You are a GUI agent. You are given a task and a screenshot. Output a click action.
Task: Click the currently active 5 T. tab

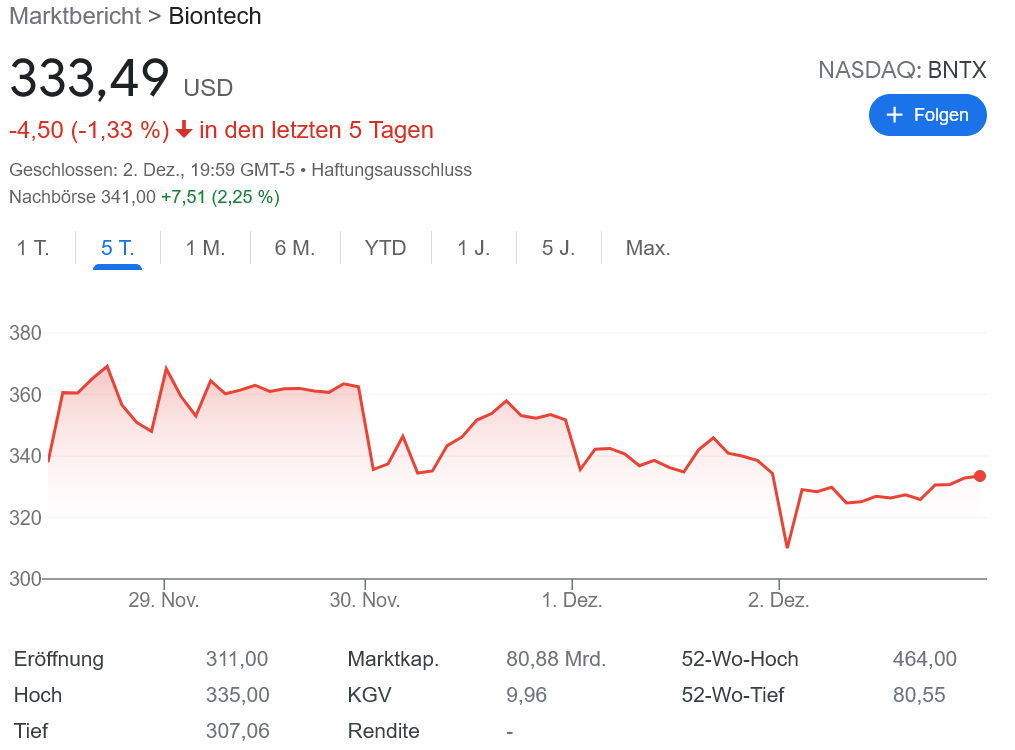coord(117,248)
